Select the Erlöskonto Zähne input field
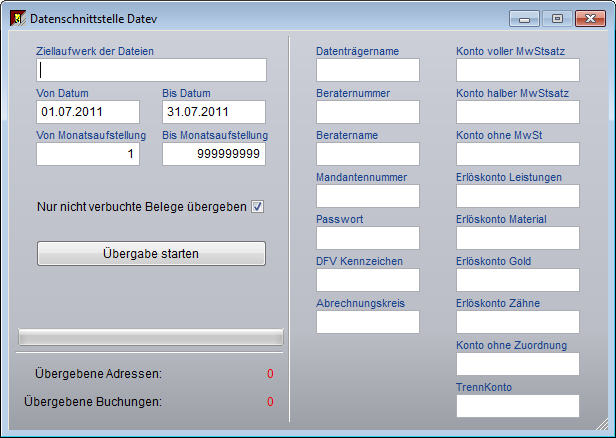616x438 pixels. coord(518,322)
